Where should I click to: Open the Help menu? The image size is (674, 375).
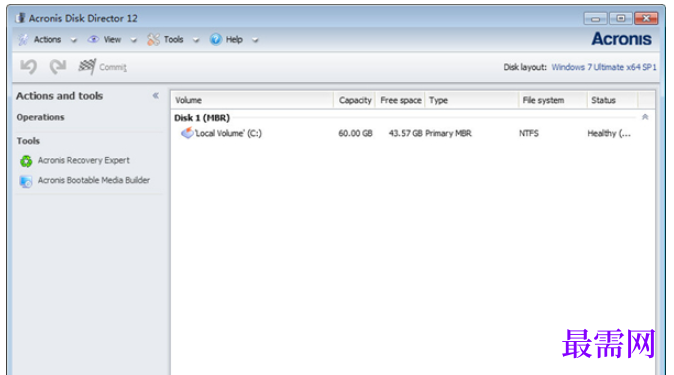pos(234,40)
